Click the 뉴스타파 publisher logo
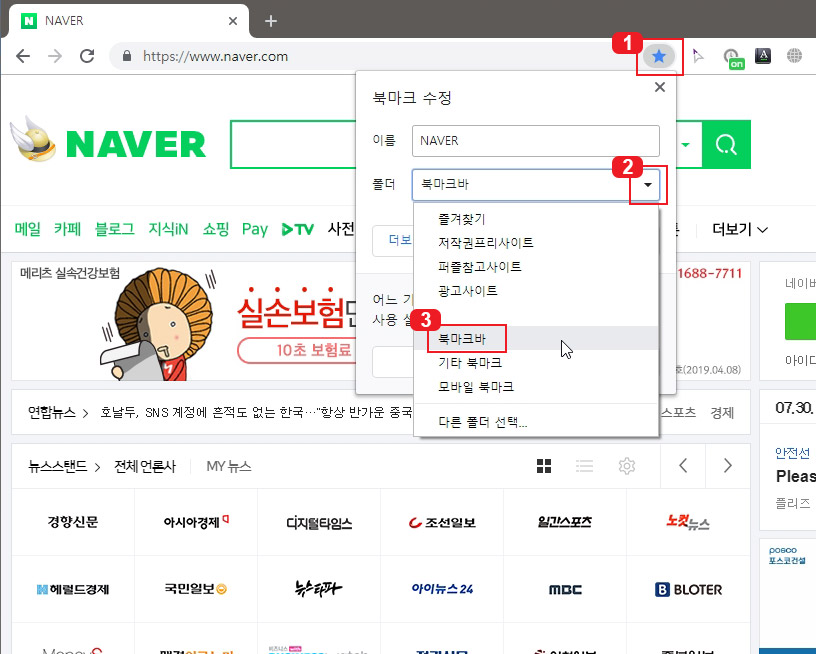Viewport: 816px width, 654px height. pos(318,589)
